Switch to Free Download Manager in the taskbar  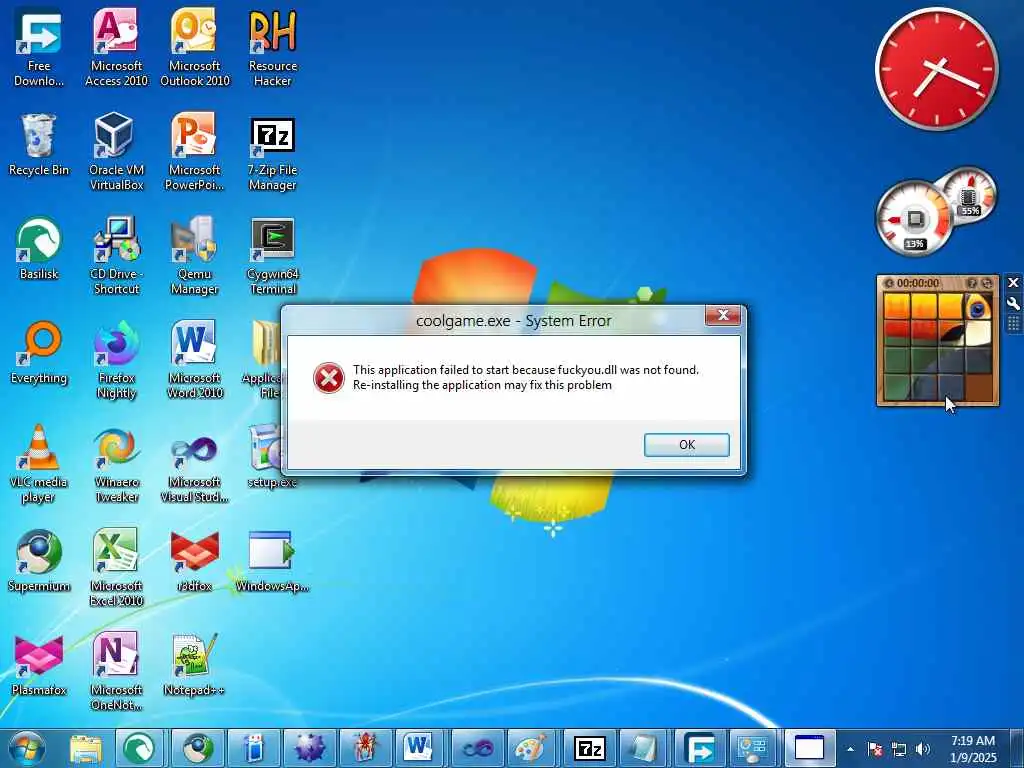point(699,748)
